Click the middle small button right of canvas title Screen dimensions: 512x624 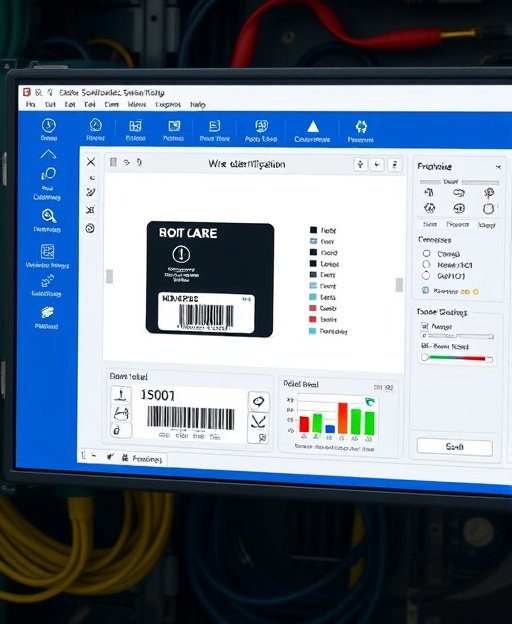coord(377,164)
